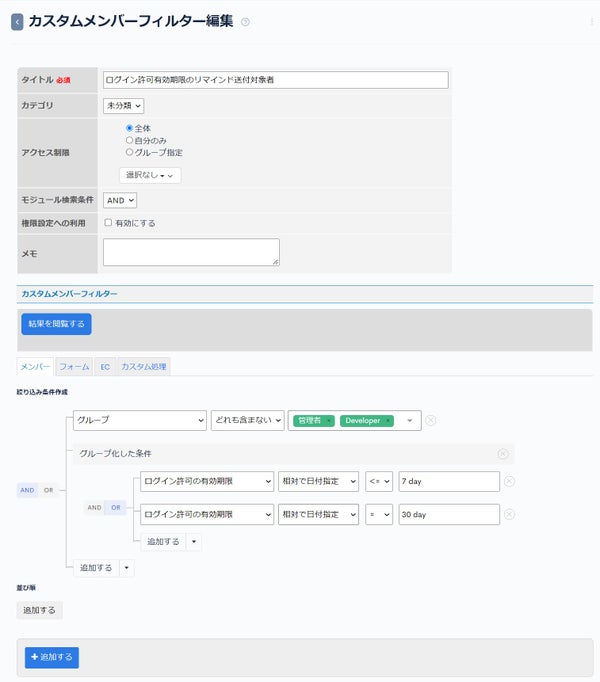Expand the arrow beside the outer 追加する button
This screenshot has width=600, height=682.
127,568
